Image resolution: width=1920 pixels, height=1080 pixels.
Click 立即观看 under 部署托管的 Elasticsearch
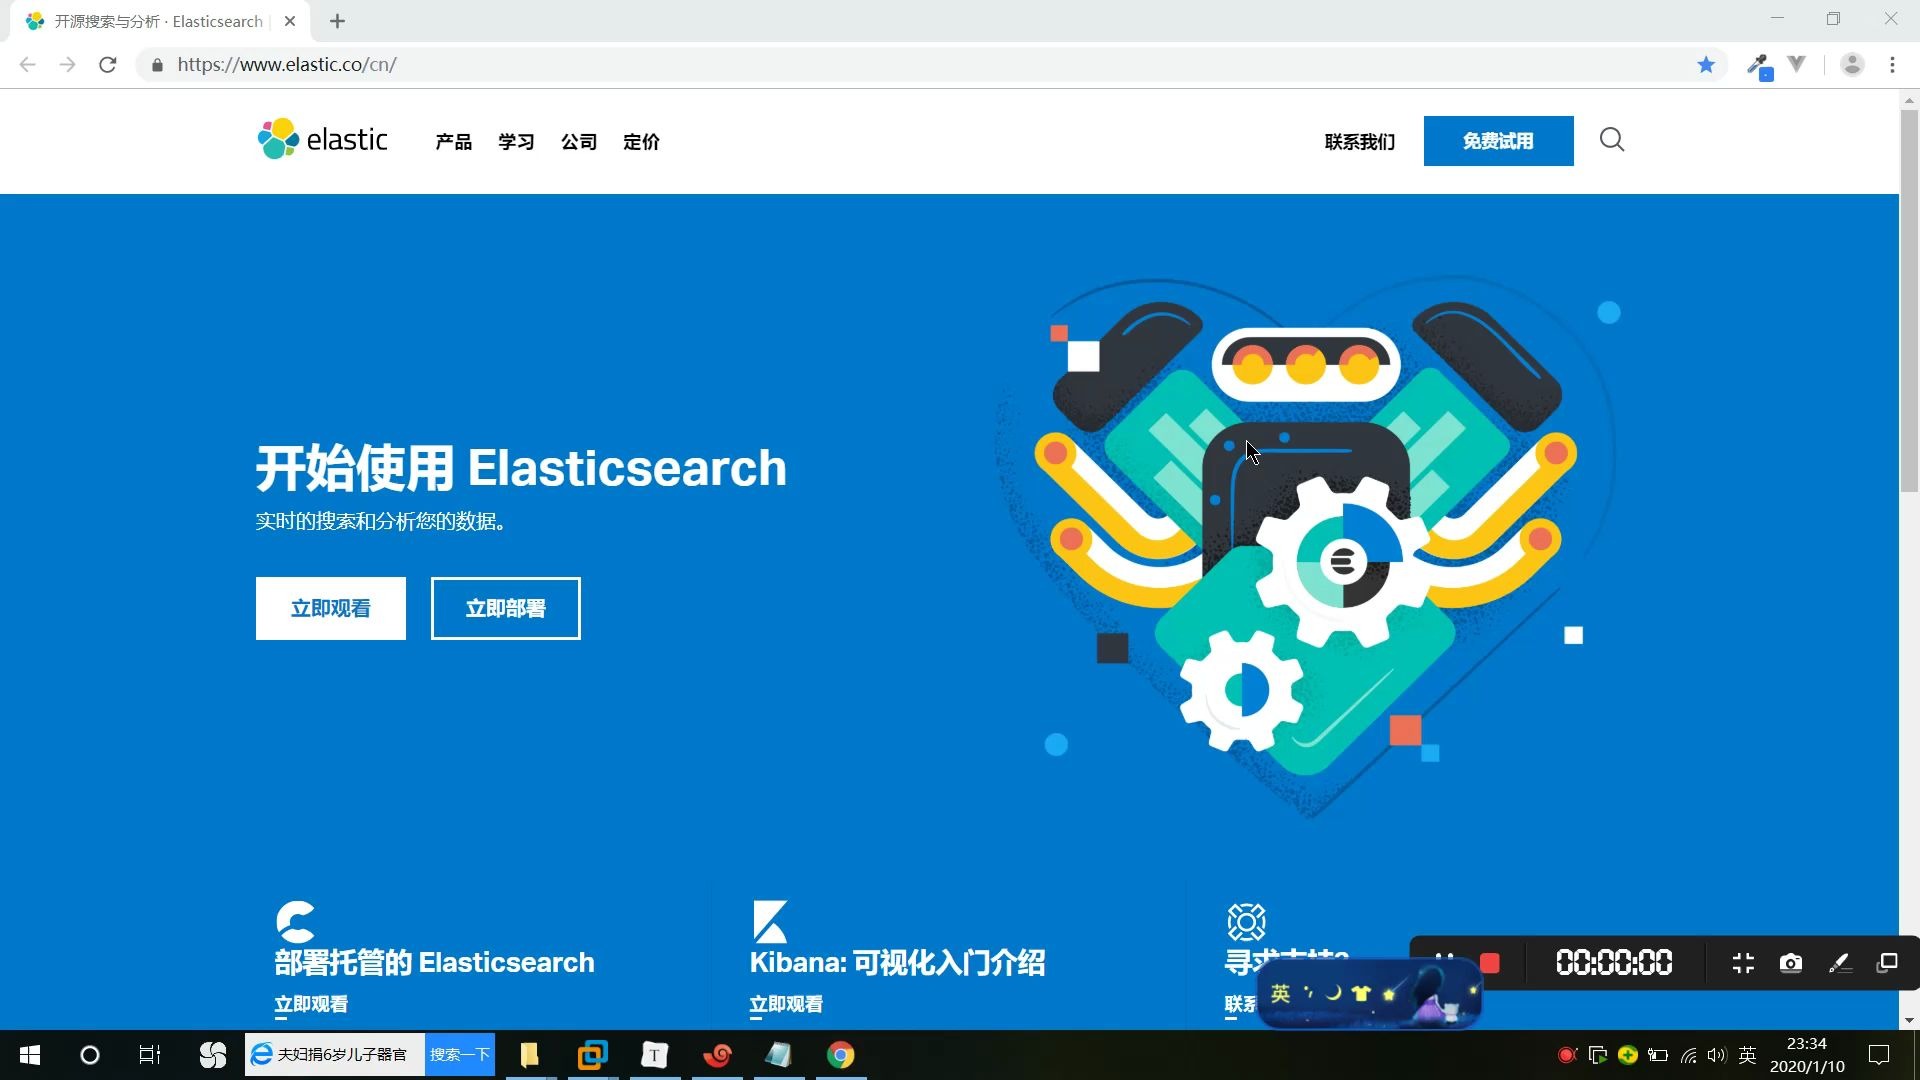point(311,1004)
